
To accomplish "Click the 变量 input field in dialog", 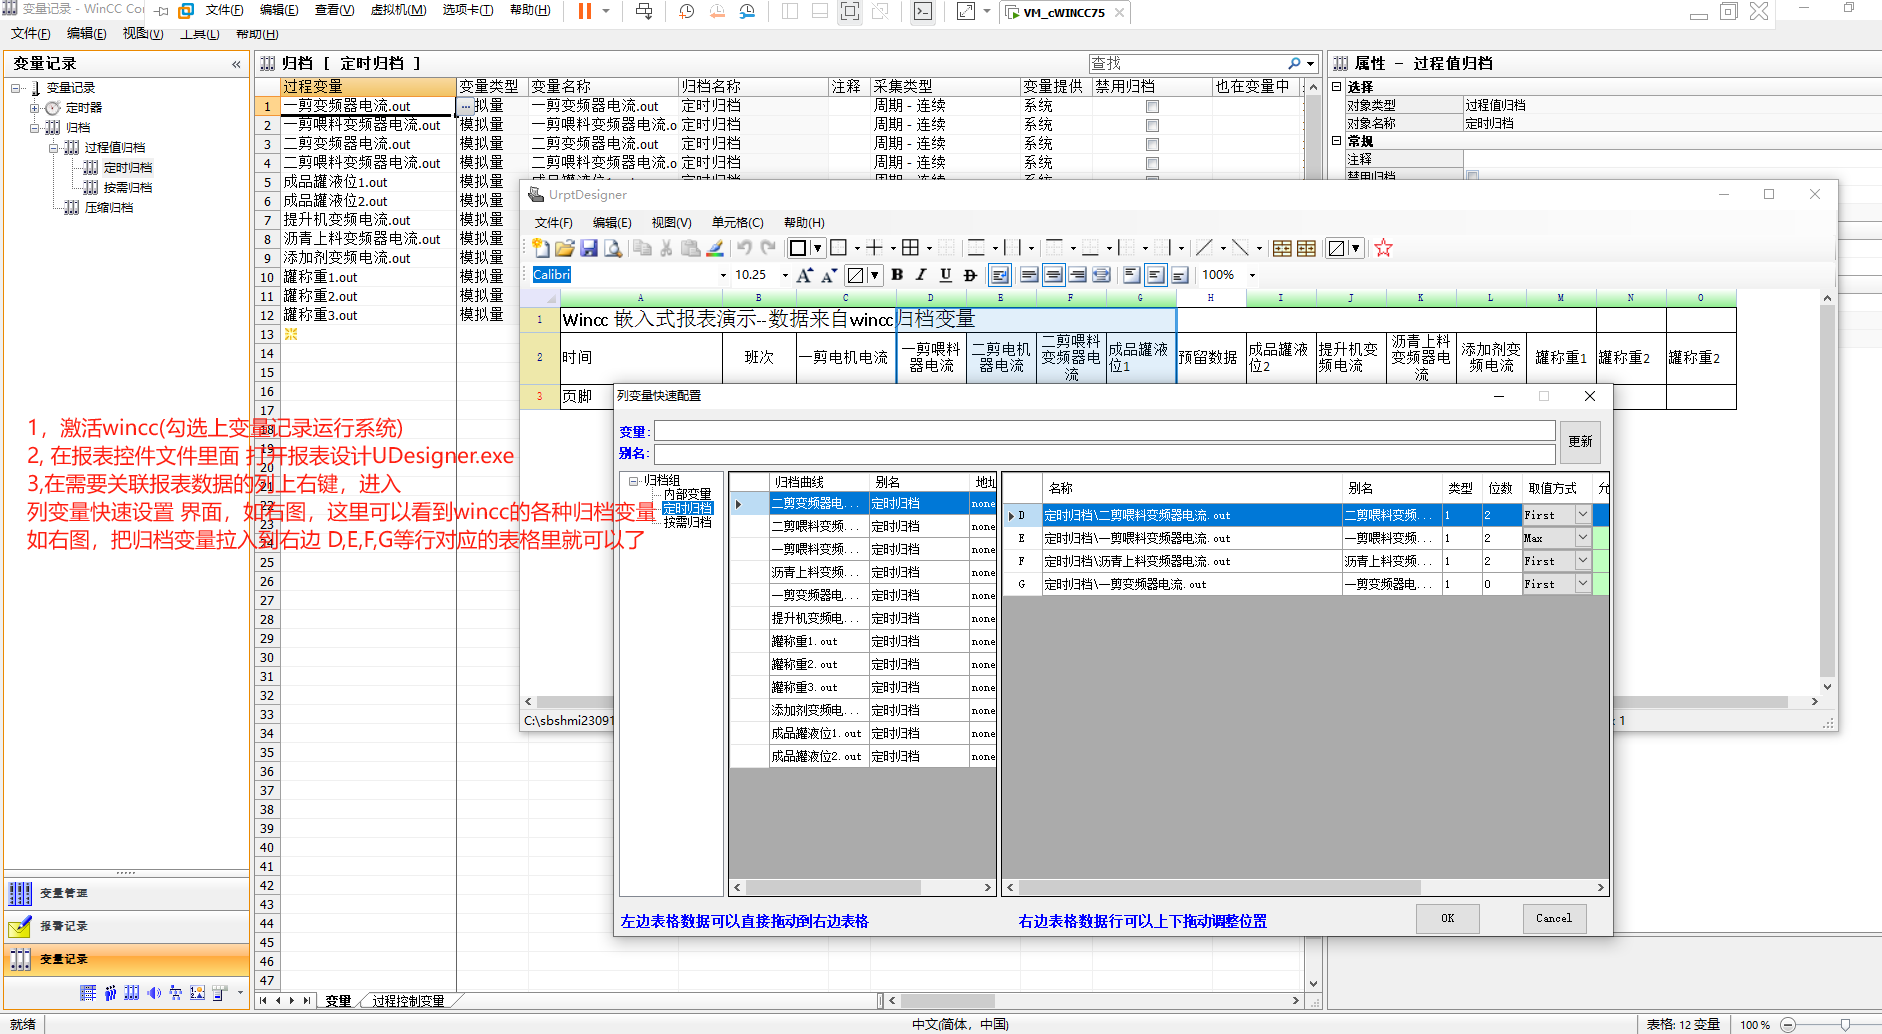I will 1104,431.
